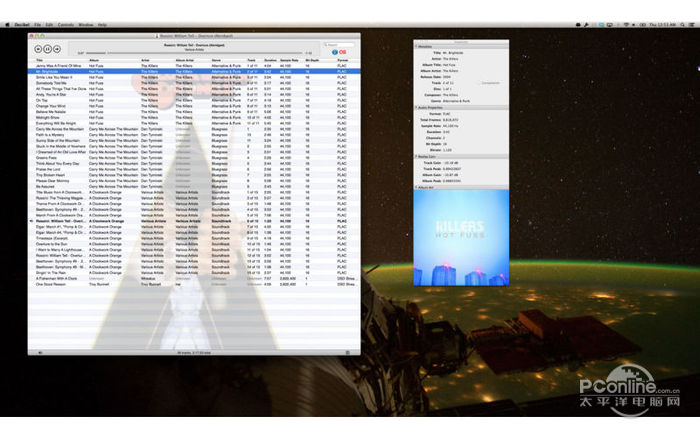Click the Title value in the Metadata inspector
Viewport: 700px width, 438px height.
click(x=453, y=53)
